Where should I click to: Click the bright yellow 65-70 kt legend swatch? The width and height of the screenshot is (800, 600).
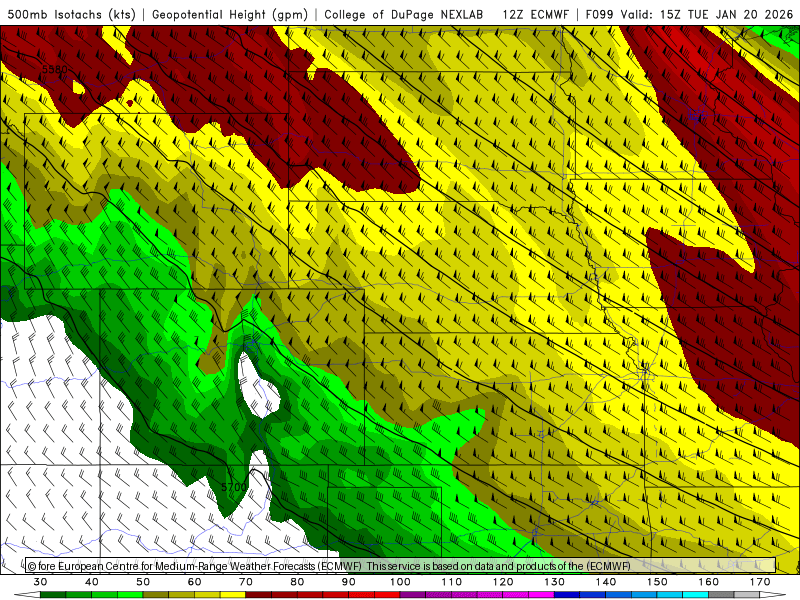click(233, 595)
